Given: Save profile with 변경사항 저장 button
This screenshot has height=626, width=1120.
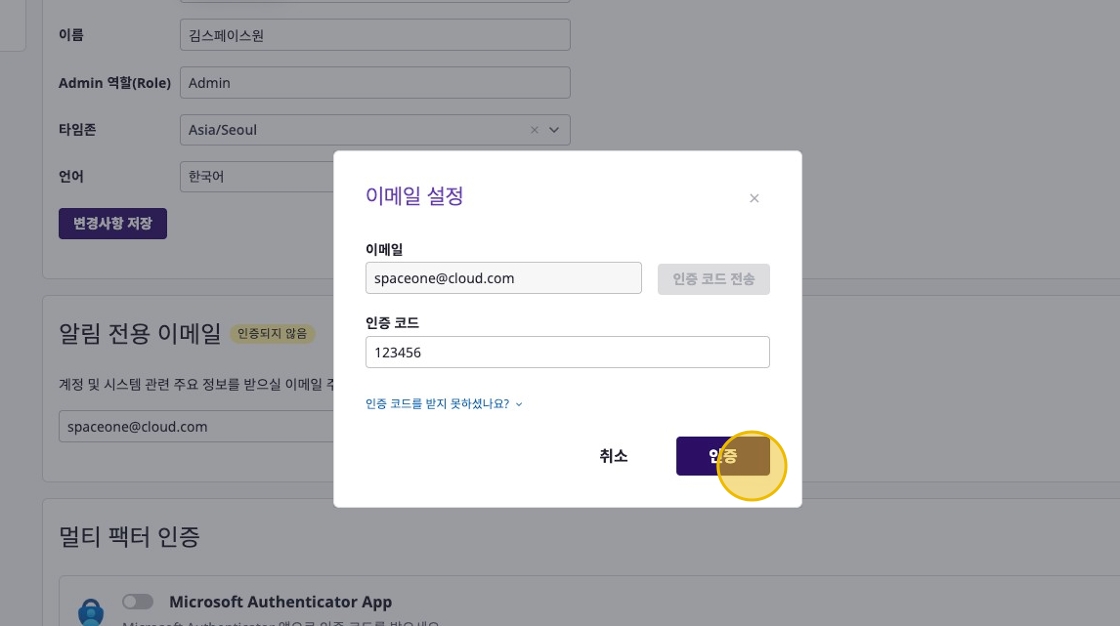Looking at the screenshot, I should (x=113, y=223).
